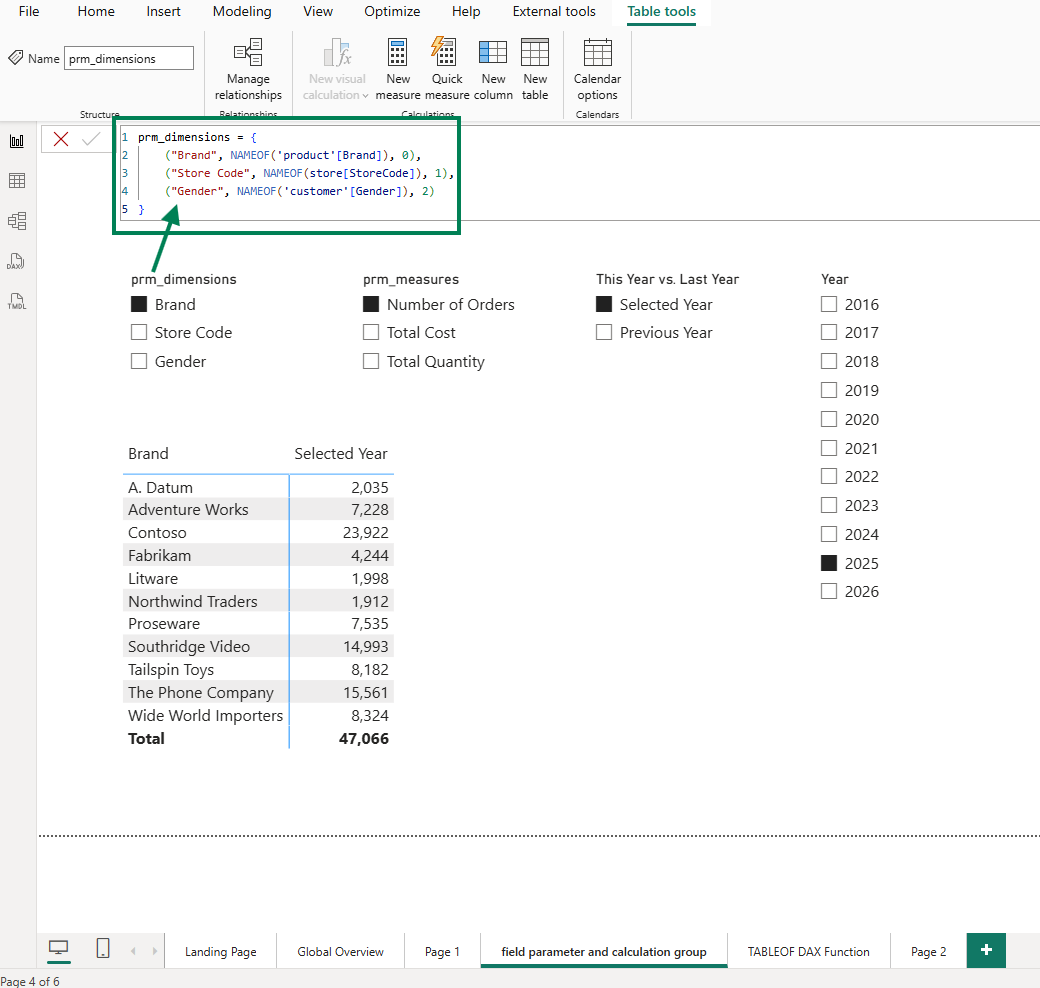Viewport: 1040px width, 988px height.
Task: Select desktop layout icon
Action: 58,949
